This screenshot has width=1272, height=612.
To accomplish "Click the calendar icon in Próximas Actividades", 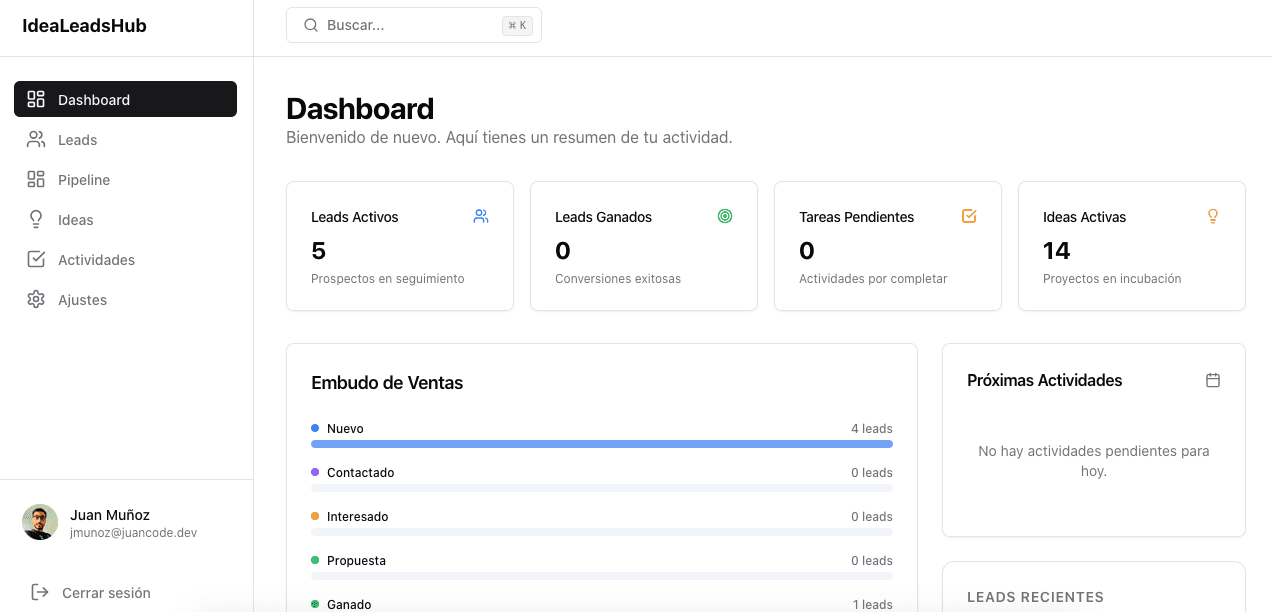I will tap(1213, 380).
